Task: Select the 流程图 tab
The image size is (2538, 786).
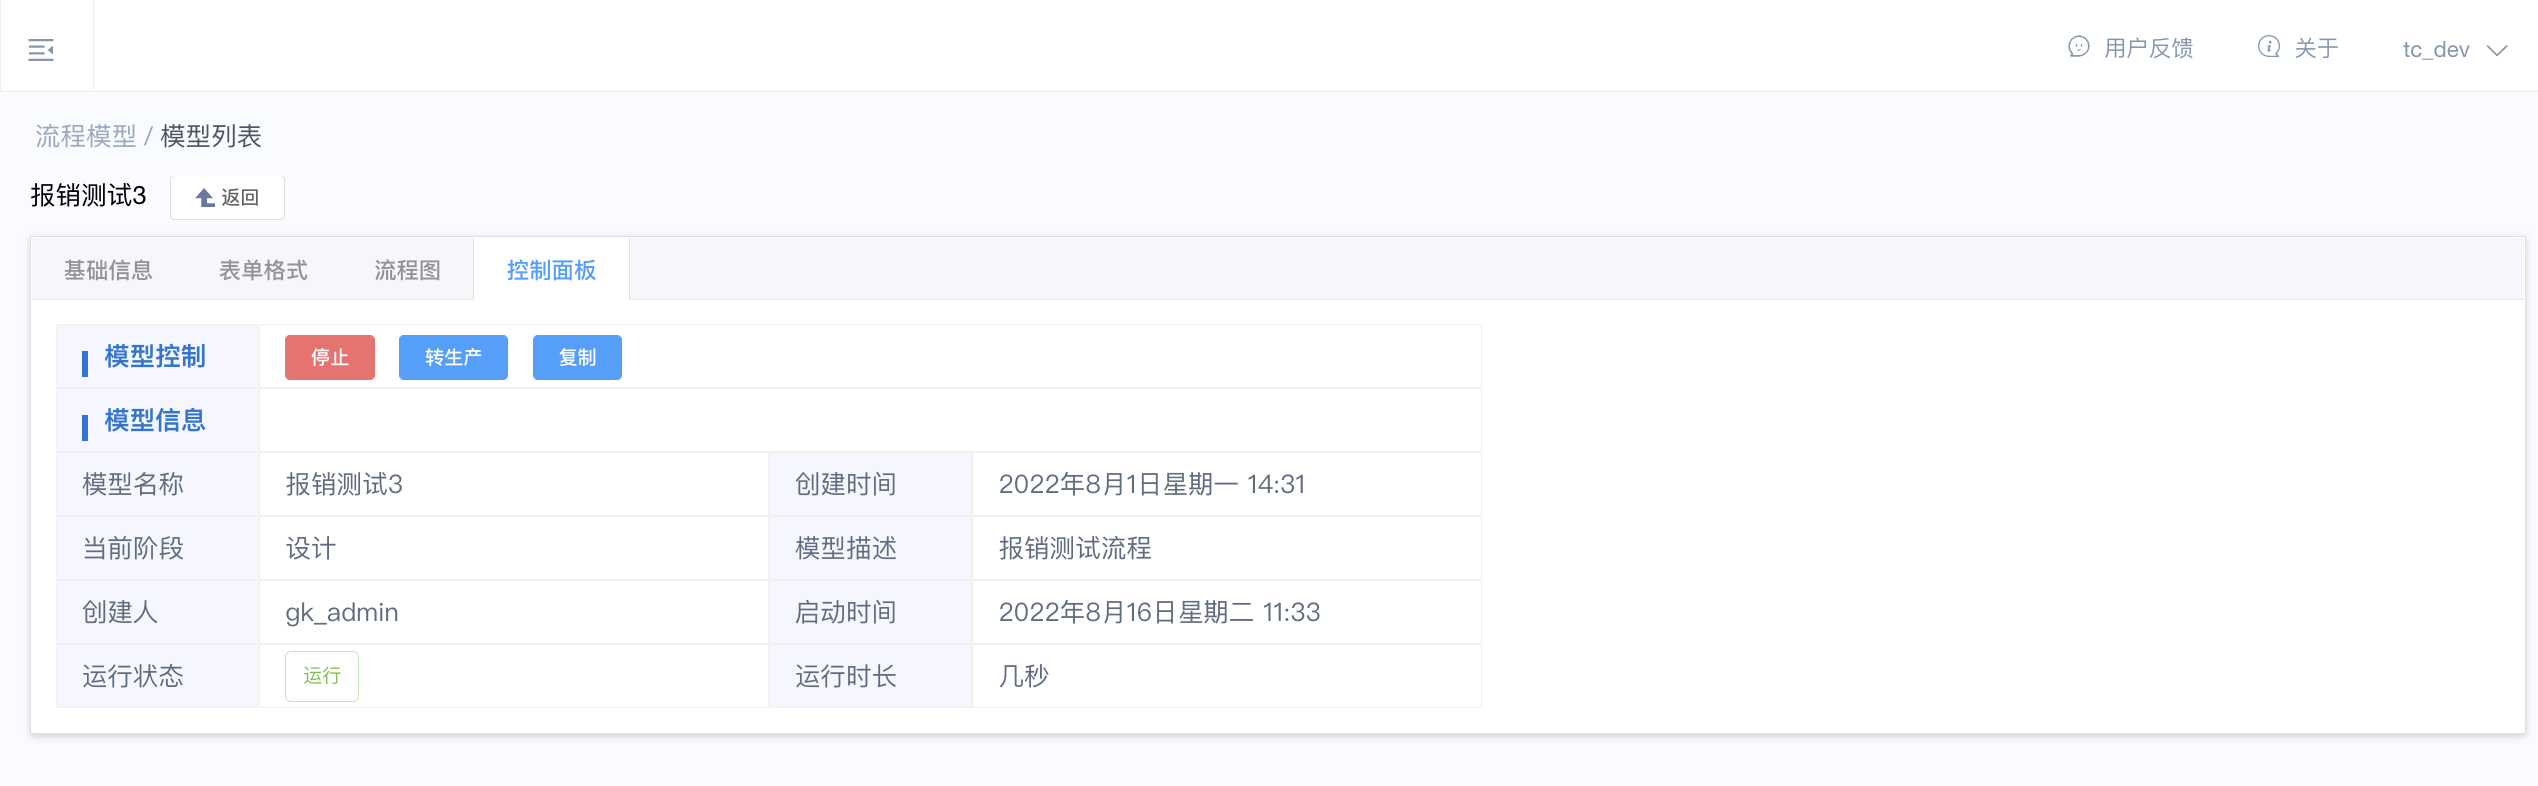Action: click(407, 270)
